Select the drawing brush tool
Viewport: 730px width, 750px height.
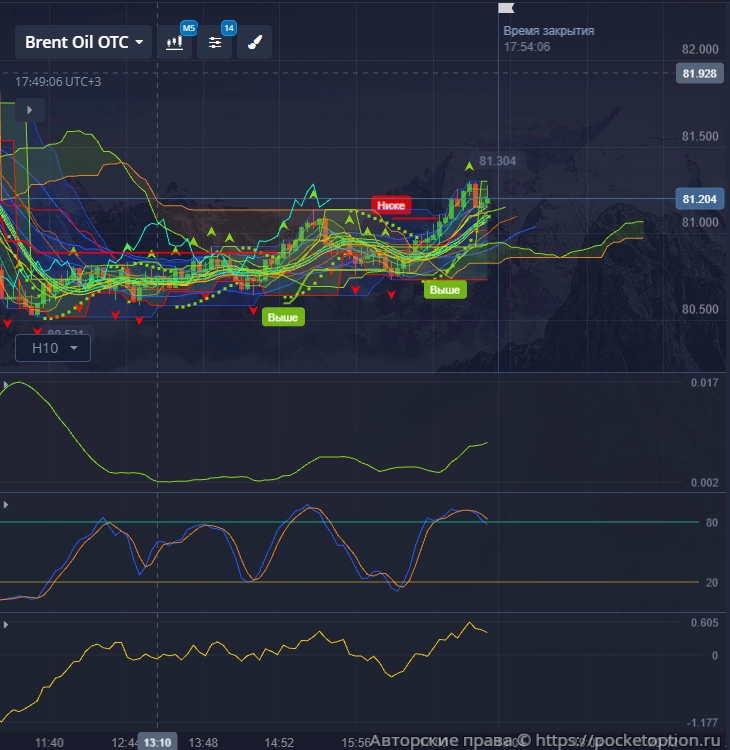point(254,43)
